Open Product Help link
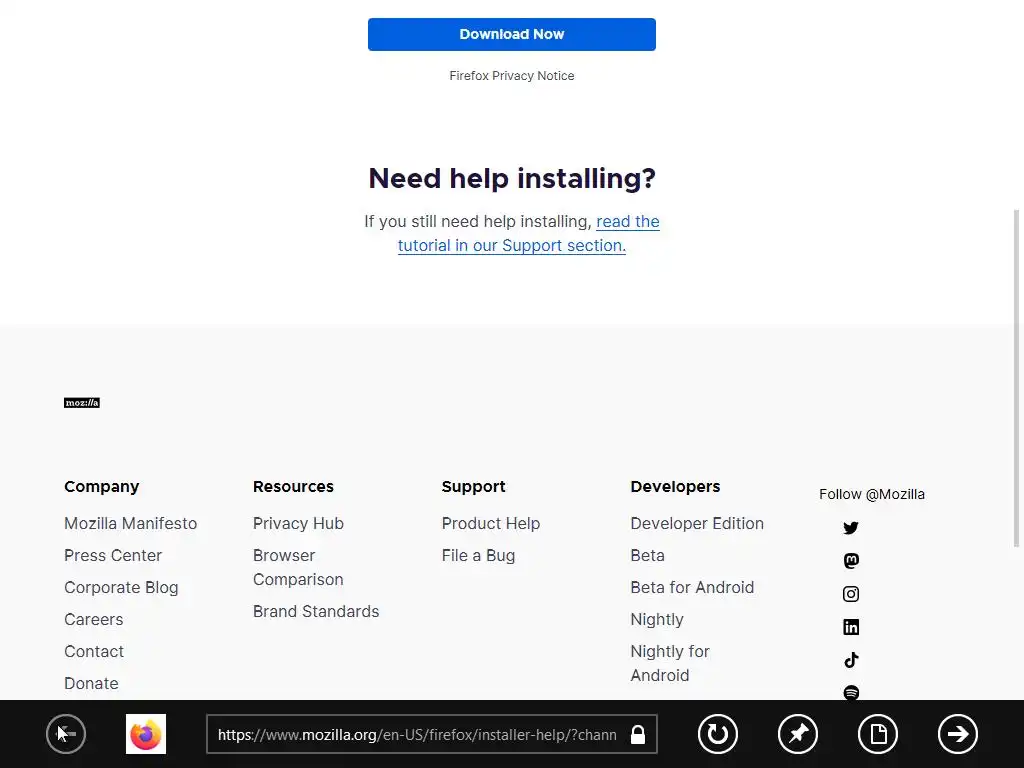 (491, 523)
